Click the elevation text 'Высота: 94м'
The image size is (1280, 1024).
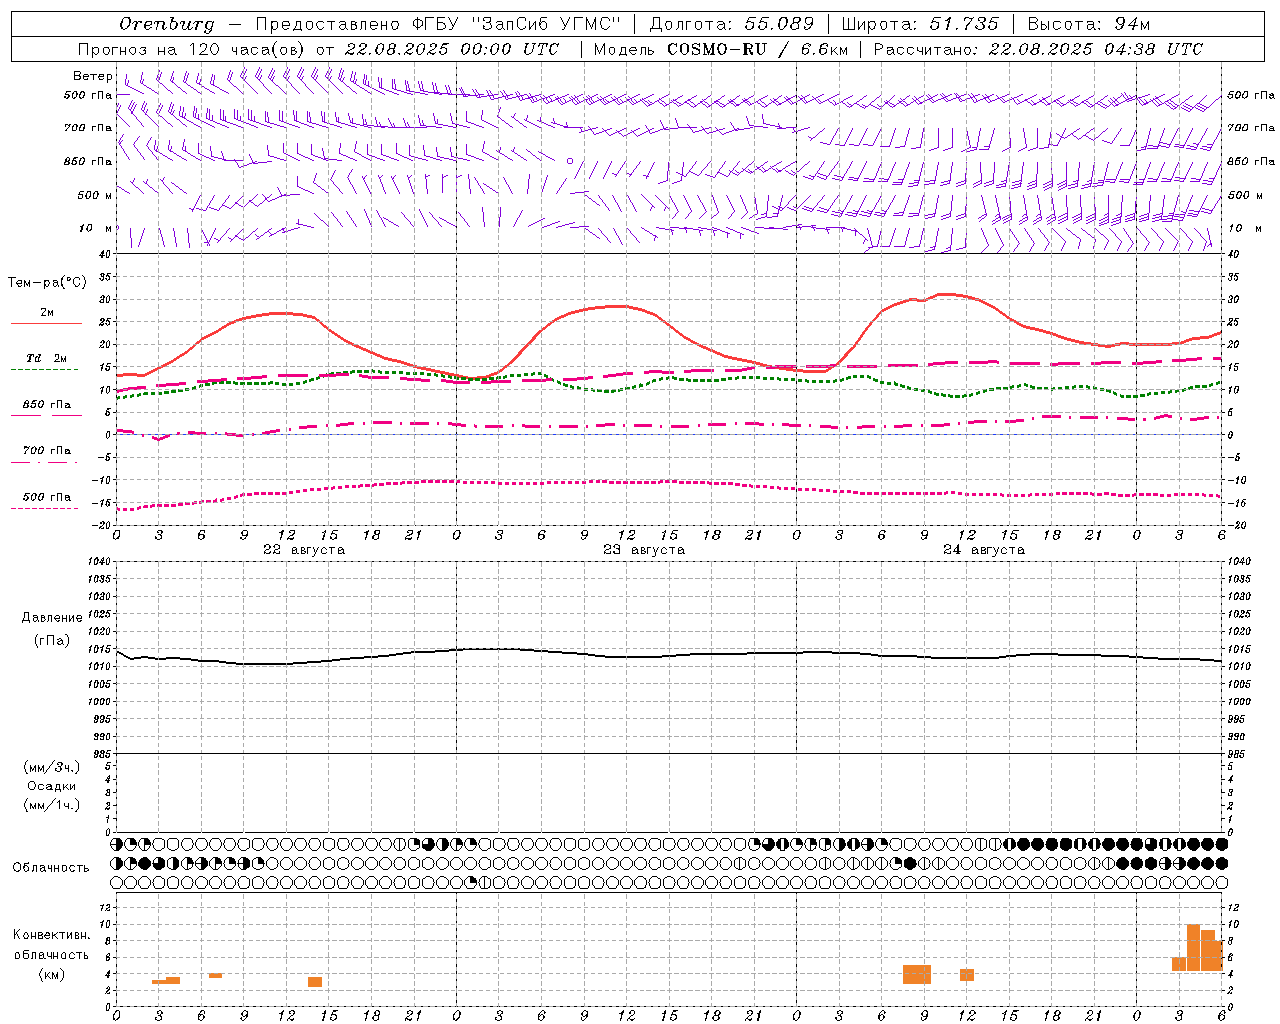tap(1089, 24)
